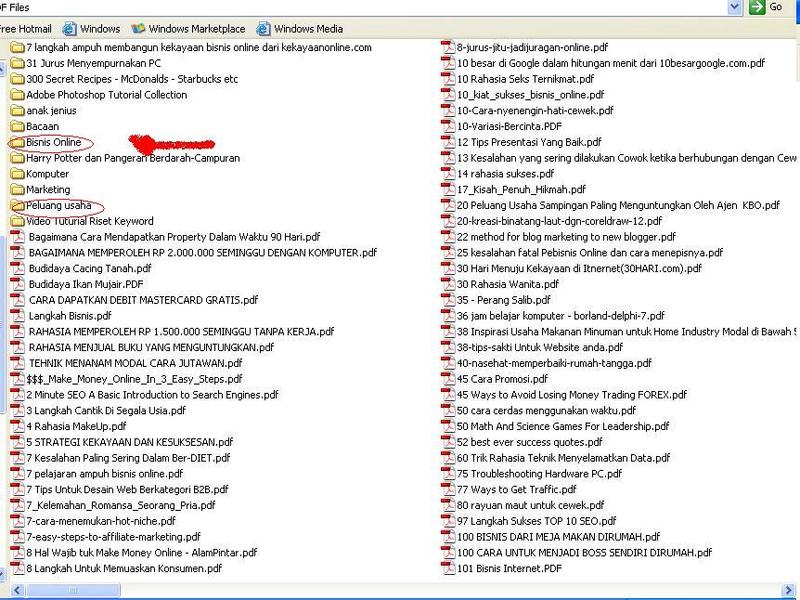
Task: Select 7 pelajaran ampuh bisnis online.pdf name
Action: (105, 474)
